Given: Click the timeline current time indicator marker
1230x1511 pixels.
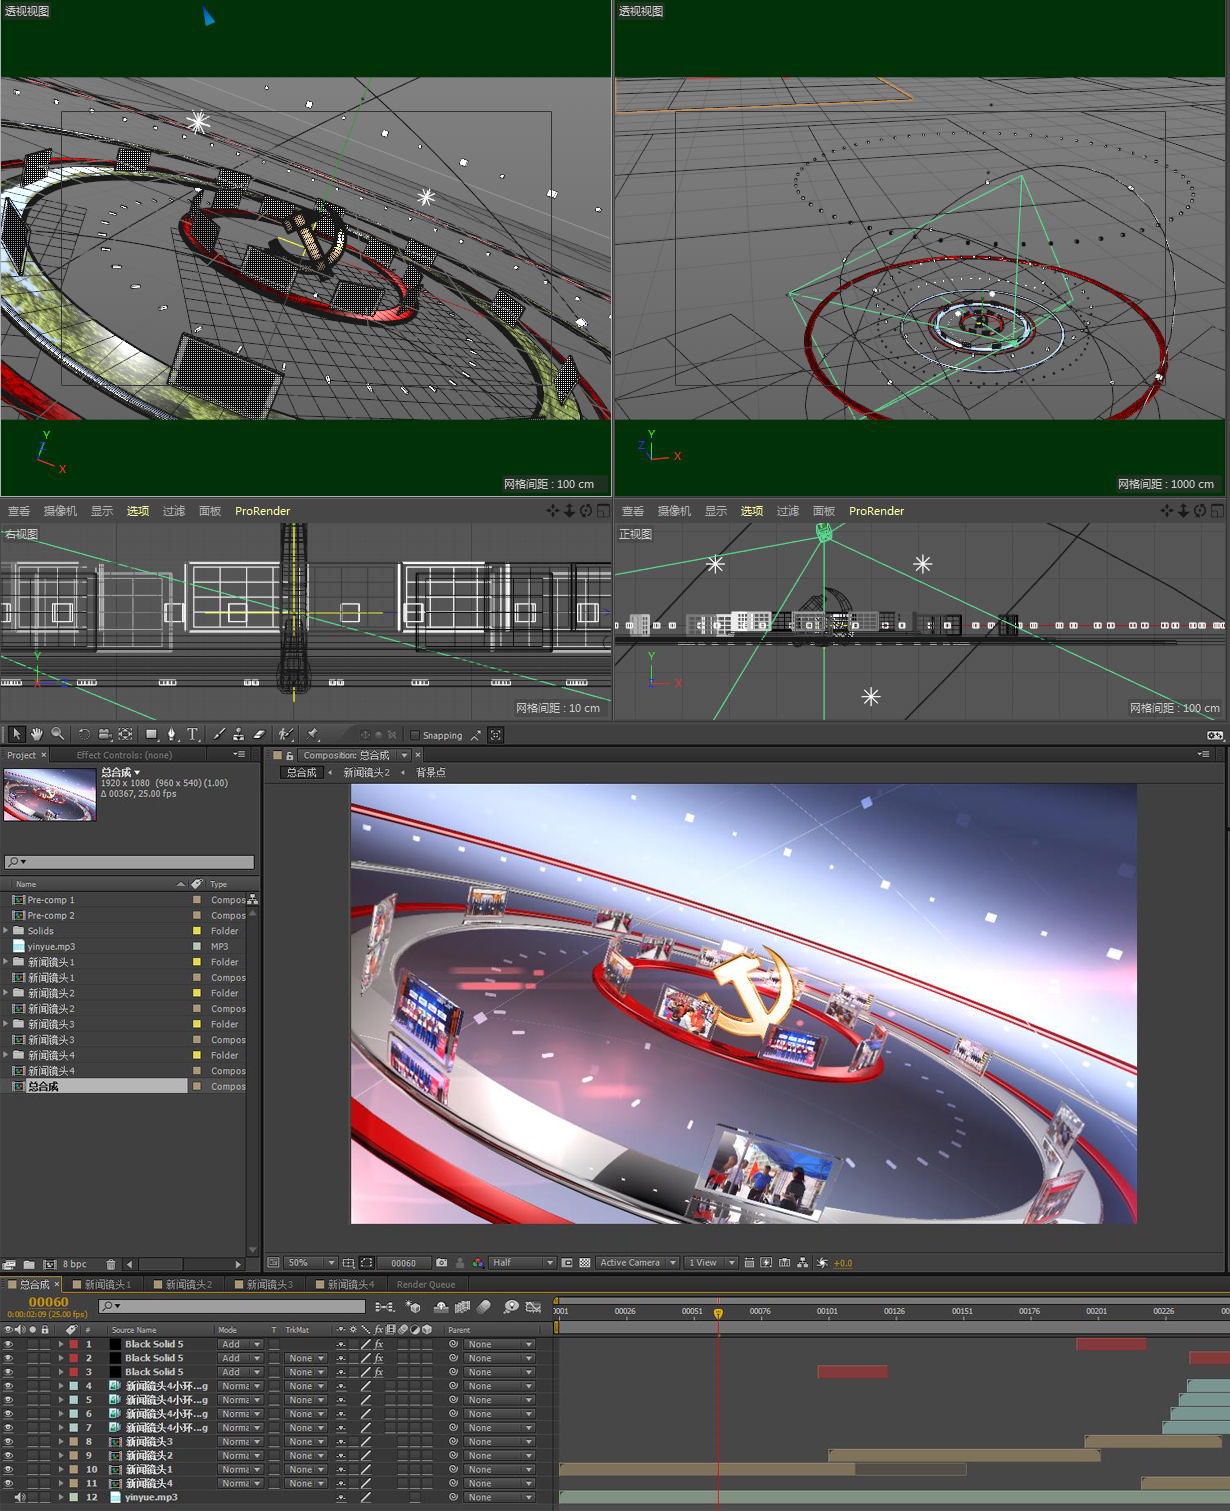Looking at the screenshot, I should pos(718,1313).
